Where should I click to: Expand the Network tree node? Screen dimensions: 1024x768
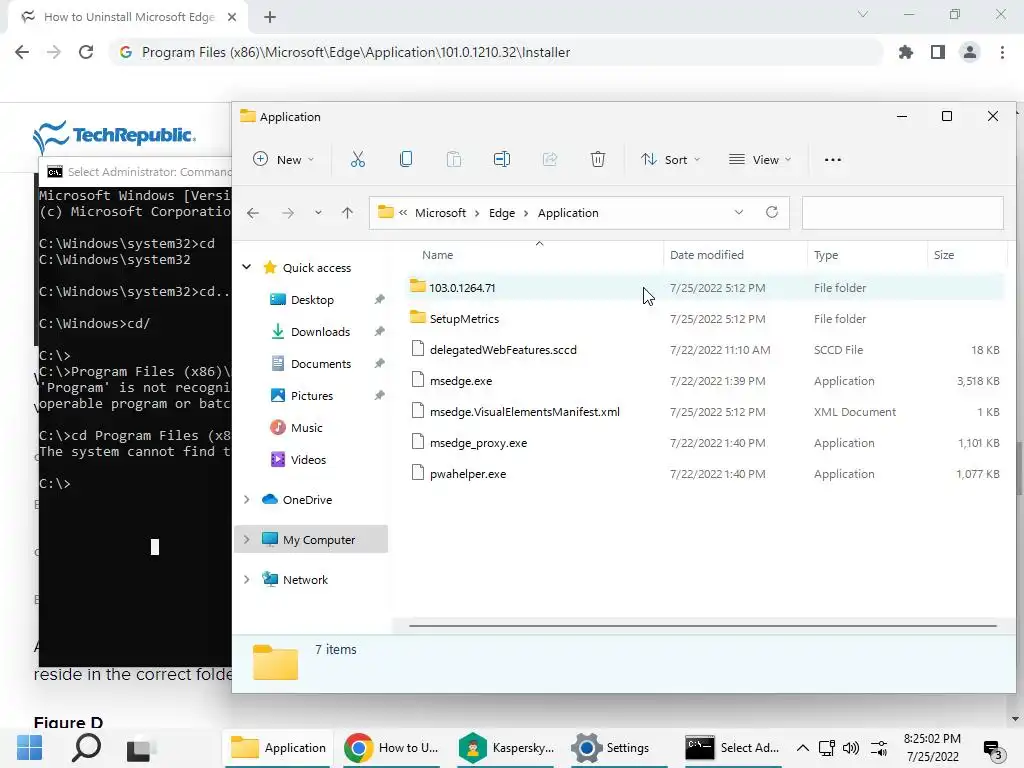point(247,579)
